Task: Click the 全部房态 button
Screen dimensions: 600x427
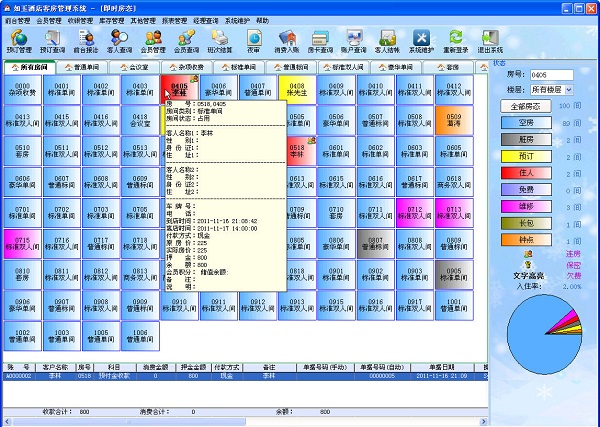Action: pos(526,106)
